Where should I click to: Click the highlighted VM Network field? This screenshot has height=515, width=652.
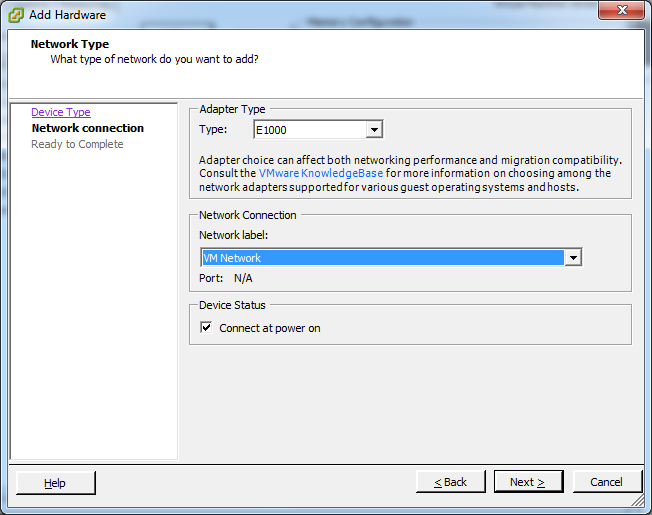(x=383, y=258)
